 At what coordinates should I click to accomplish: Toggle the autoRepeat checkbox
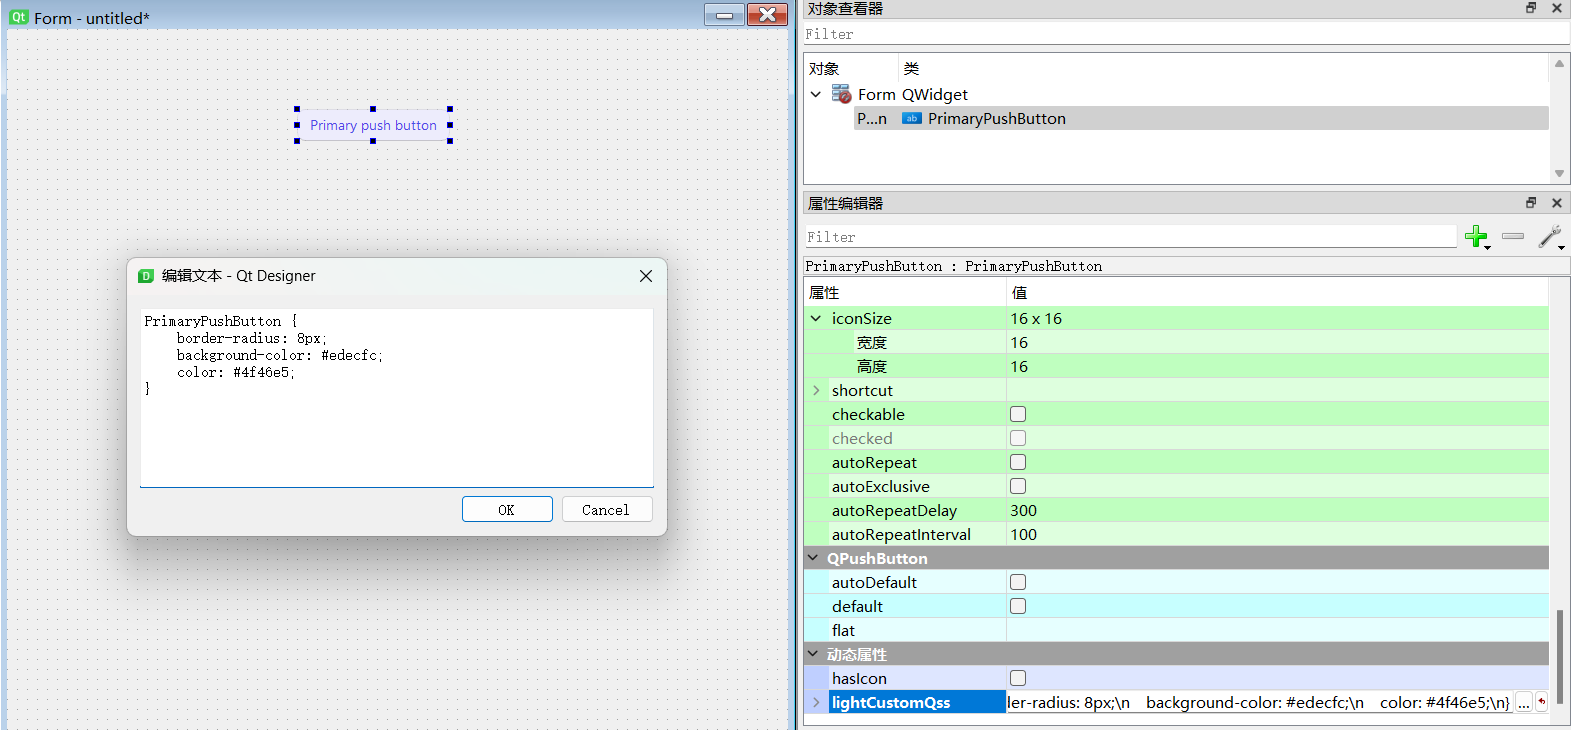tap(1018, 462)
